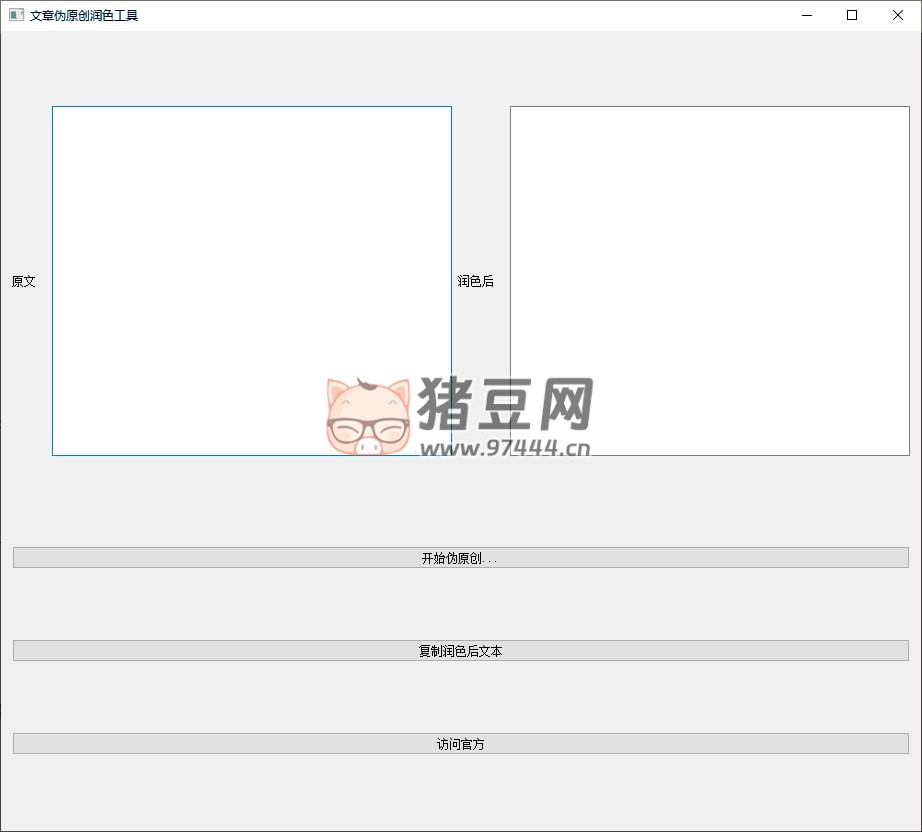Open the 访问官方 website button

[x=460, y=744]
